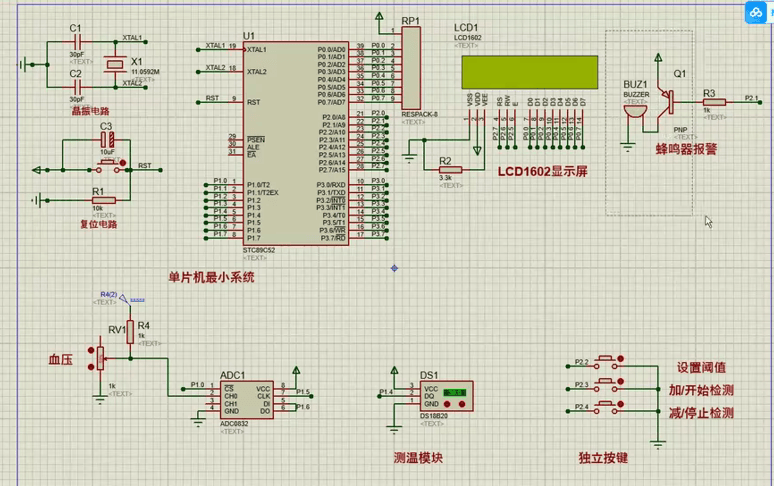The width and height of the screenshot is (774, 486).
Task: Click RV1 potentiometer lower red adjust dot
Action: pyautogui.click(x=91, y=367)
